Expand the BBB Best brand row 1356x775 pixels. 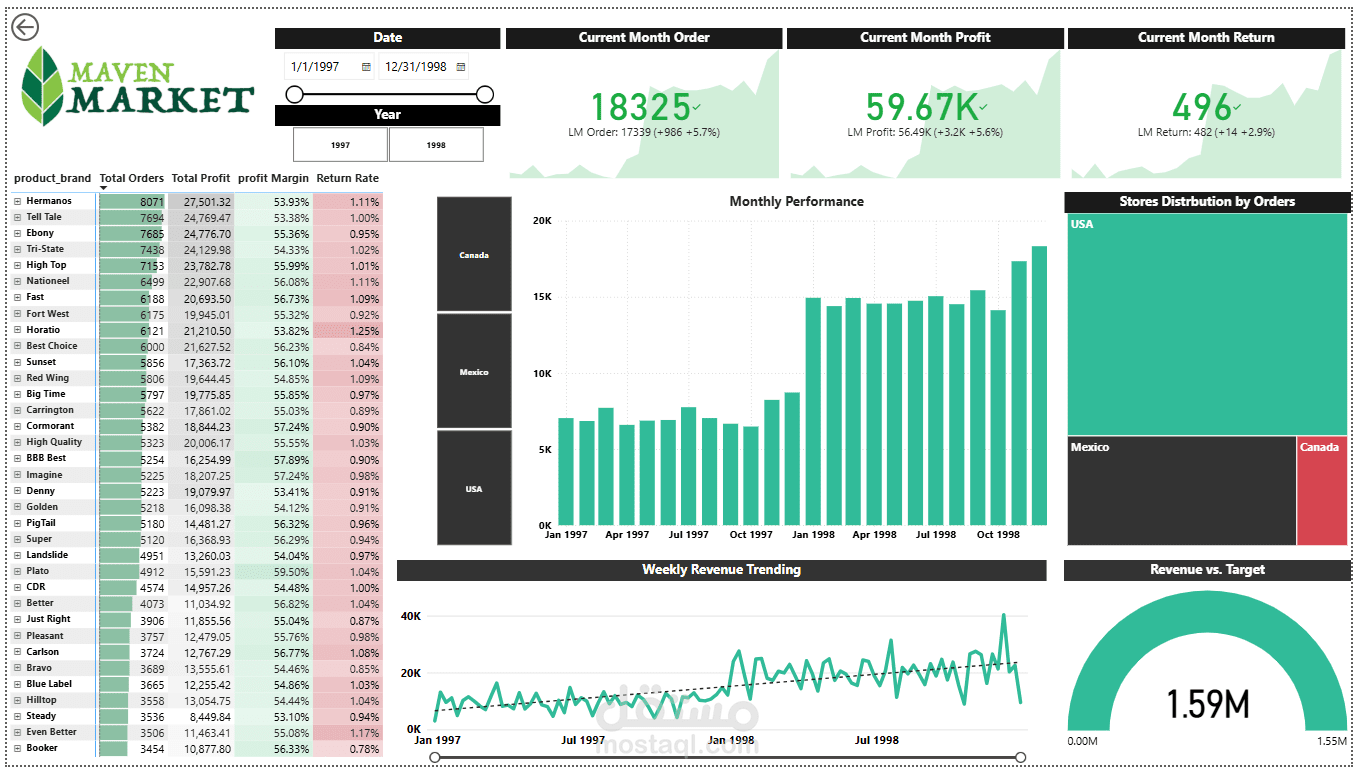18,458
